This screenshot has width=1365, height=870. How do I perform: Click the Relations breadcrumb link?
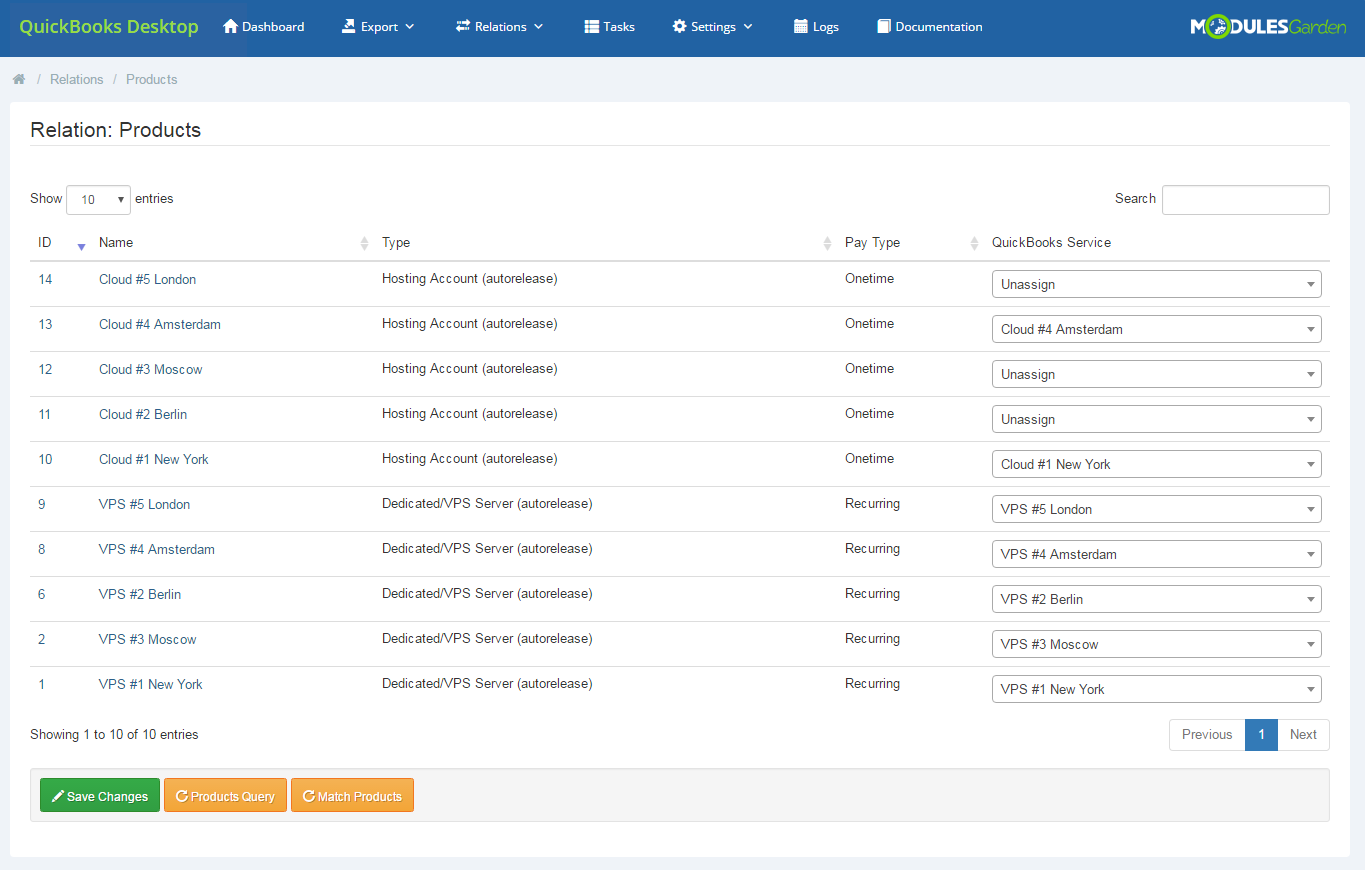76,78
